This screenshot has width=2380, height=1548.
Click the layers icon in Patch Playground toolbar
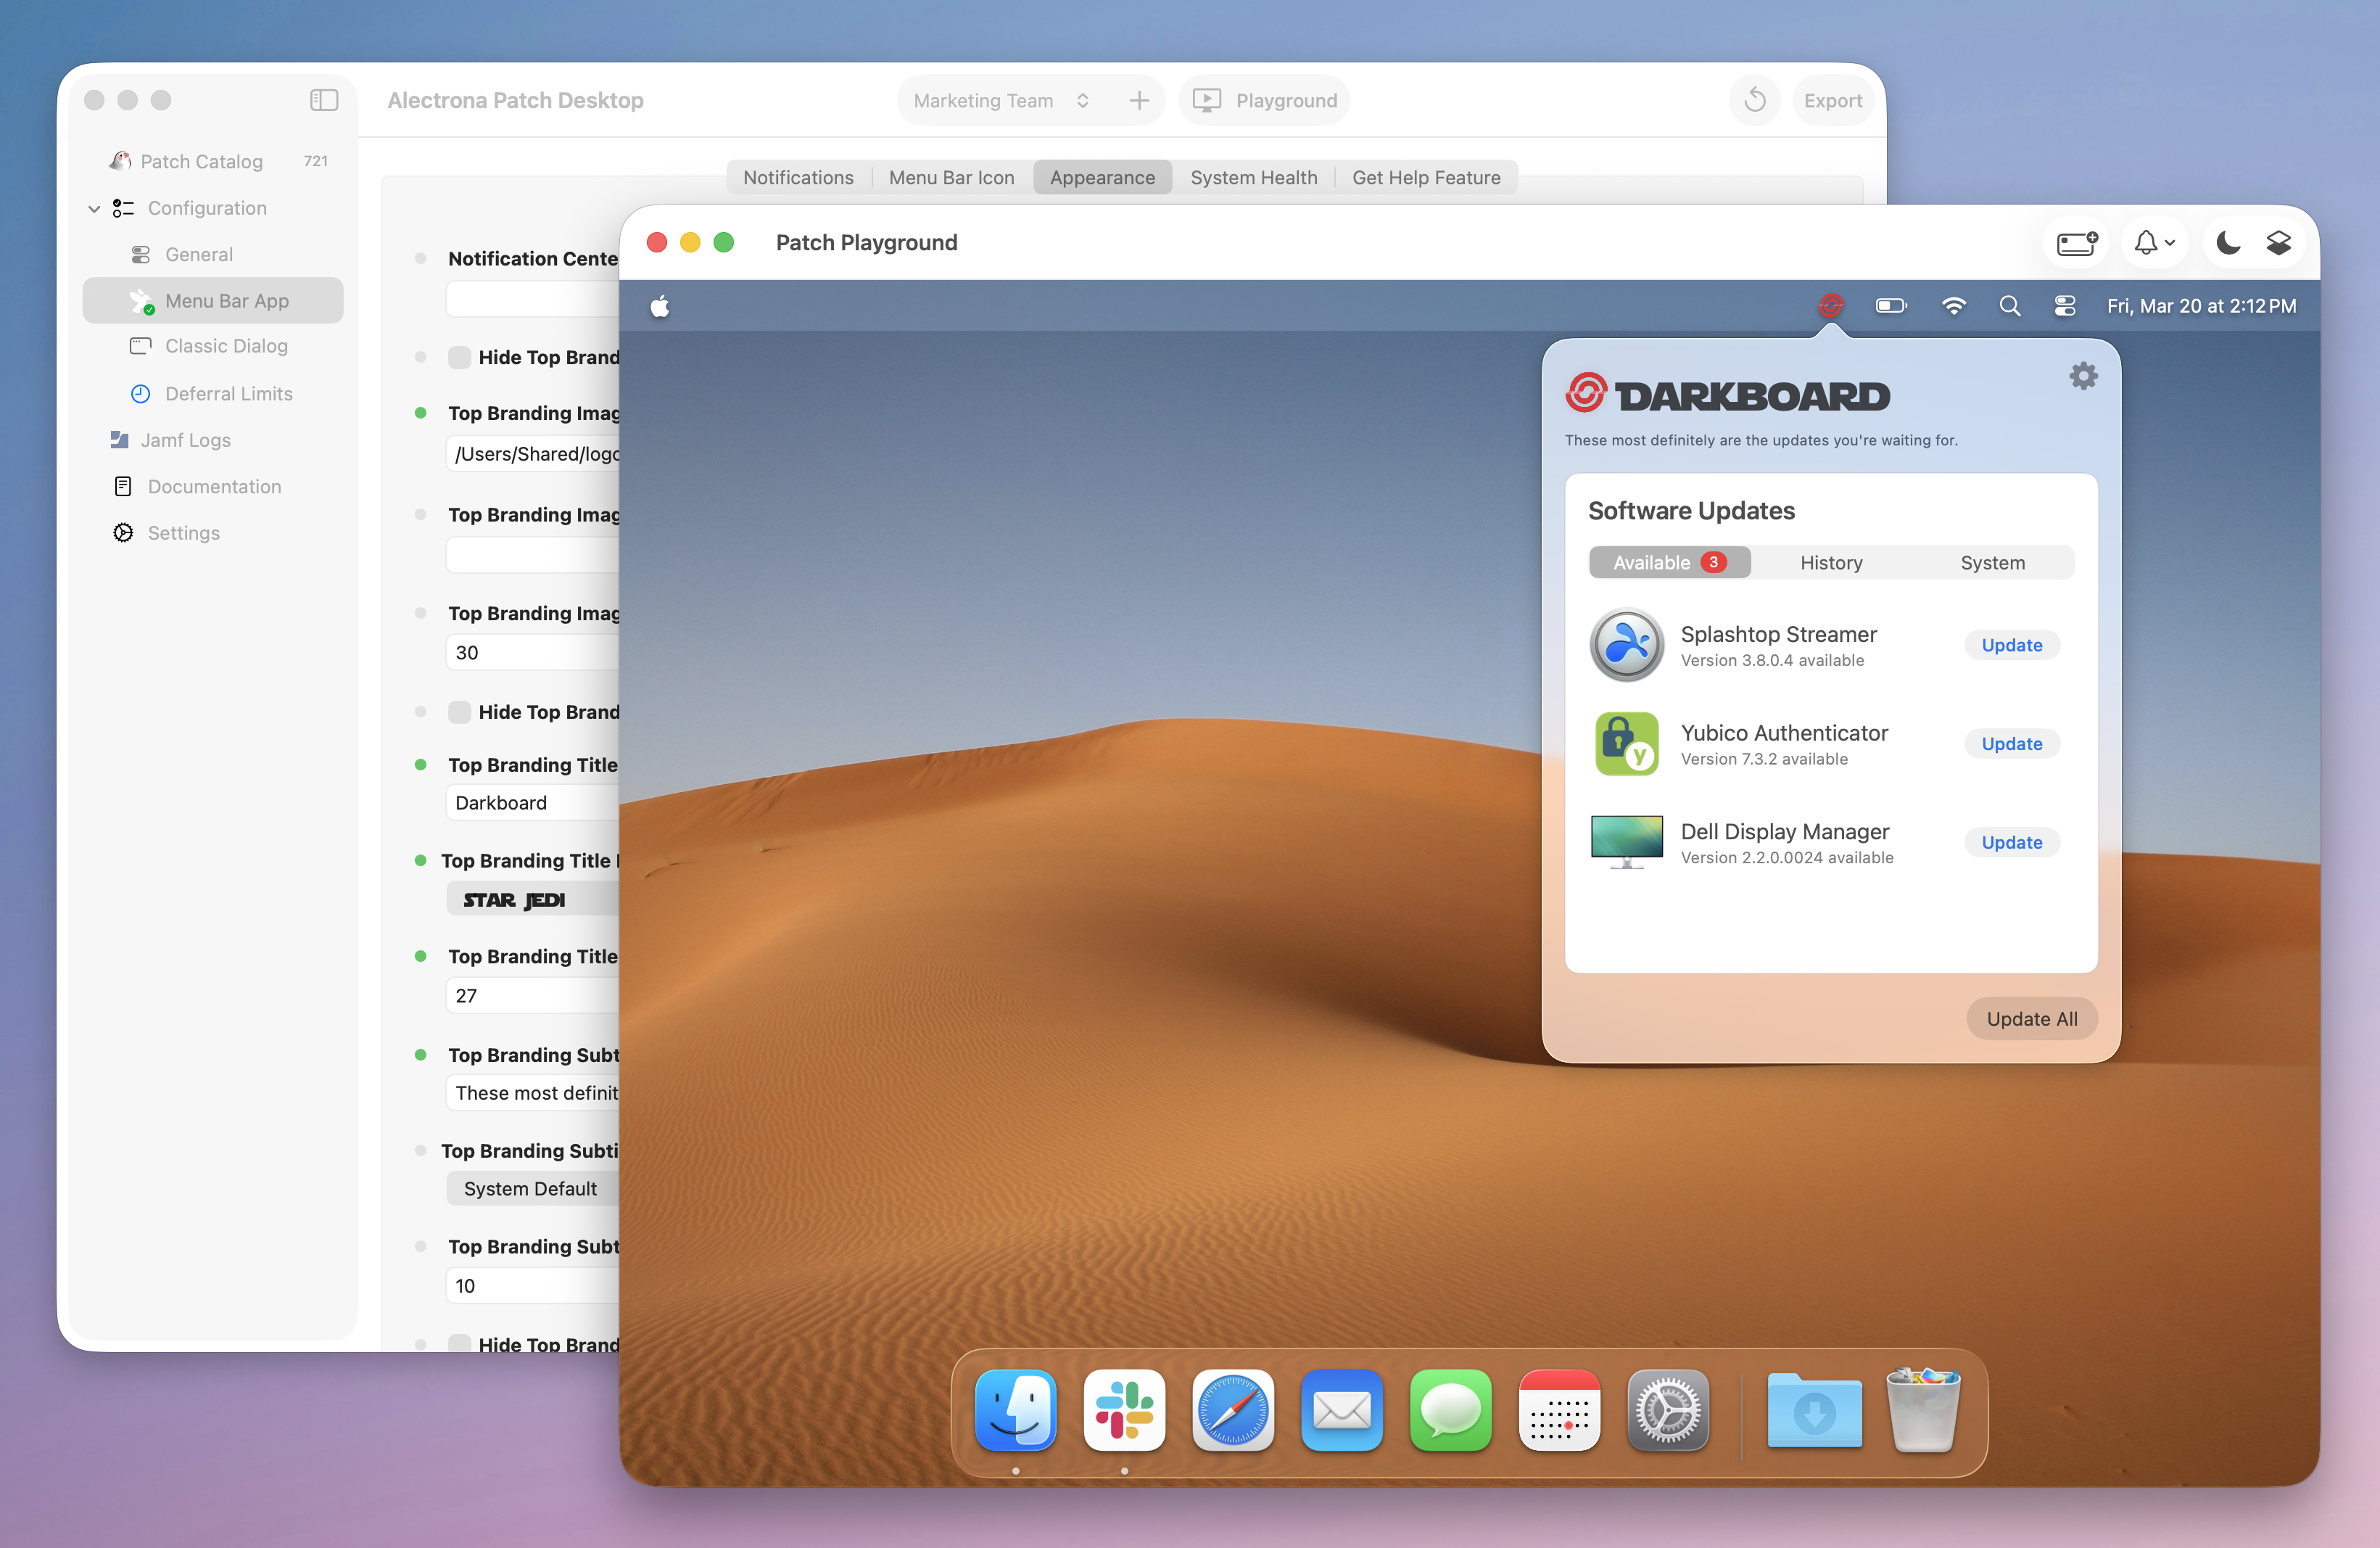pyautogui.click(x=2278, y=243)
